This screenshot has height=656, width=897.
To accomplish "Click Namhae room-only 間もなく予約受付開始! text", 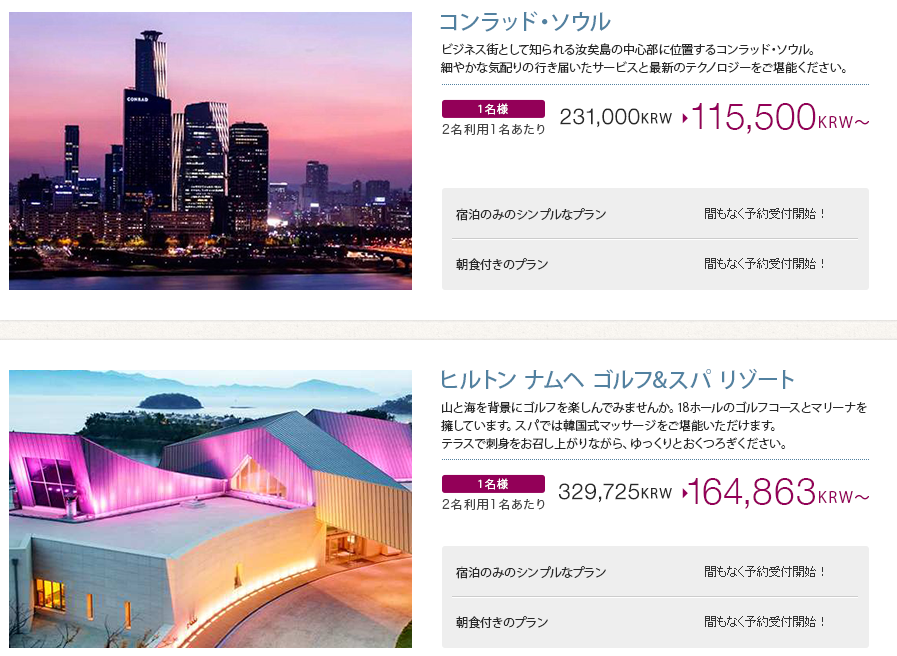I will (765, 572).
